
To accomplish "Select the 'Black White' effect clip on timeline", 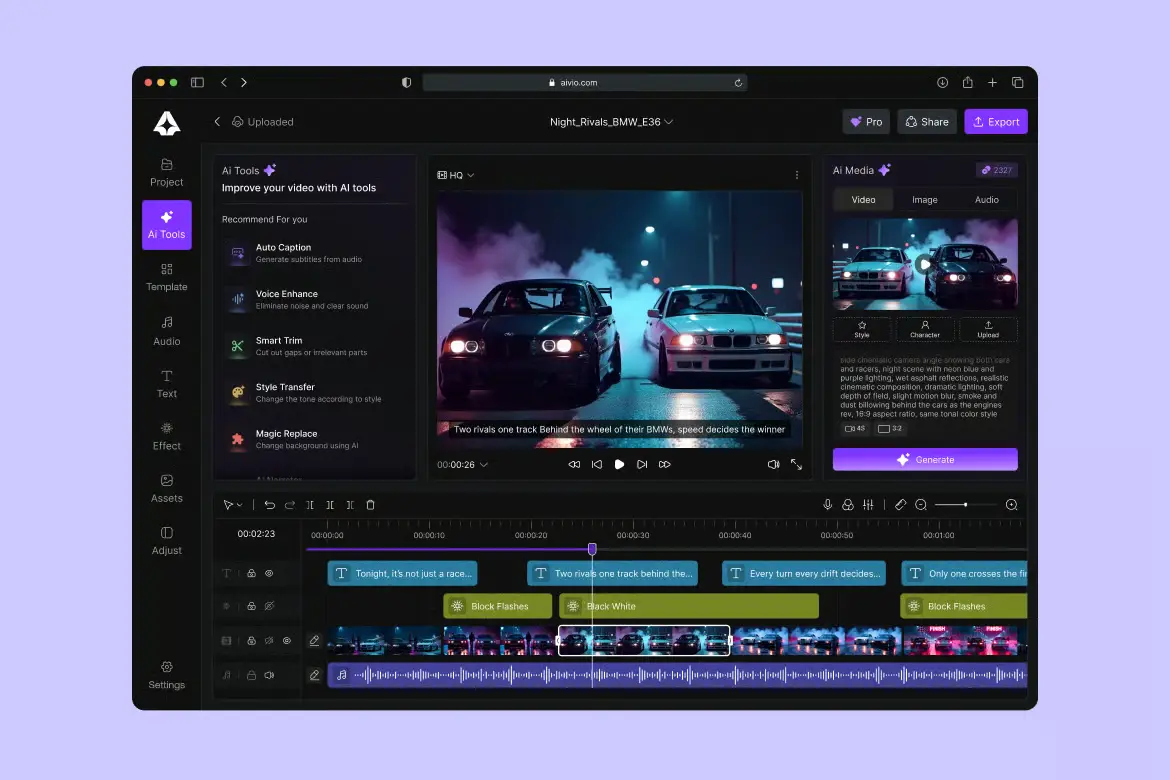I will 688,606.
